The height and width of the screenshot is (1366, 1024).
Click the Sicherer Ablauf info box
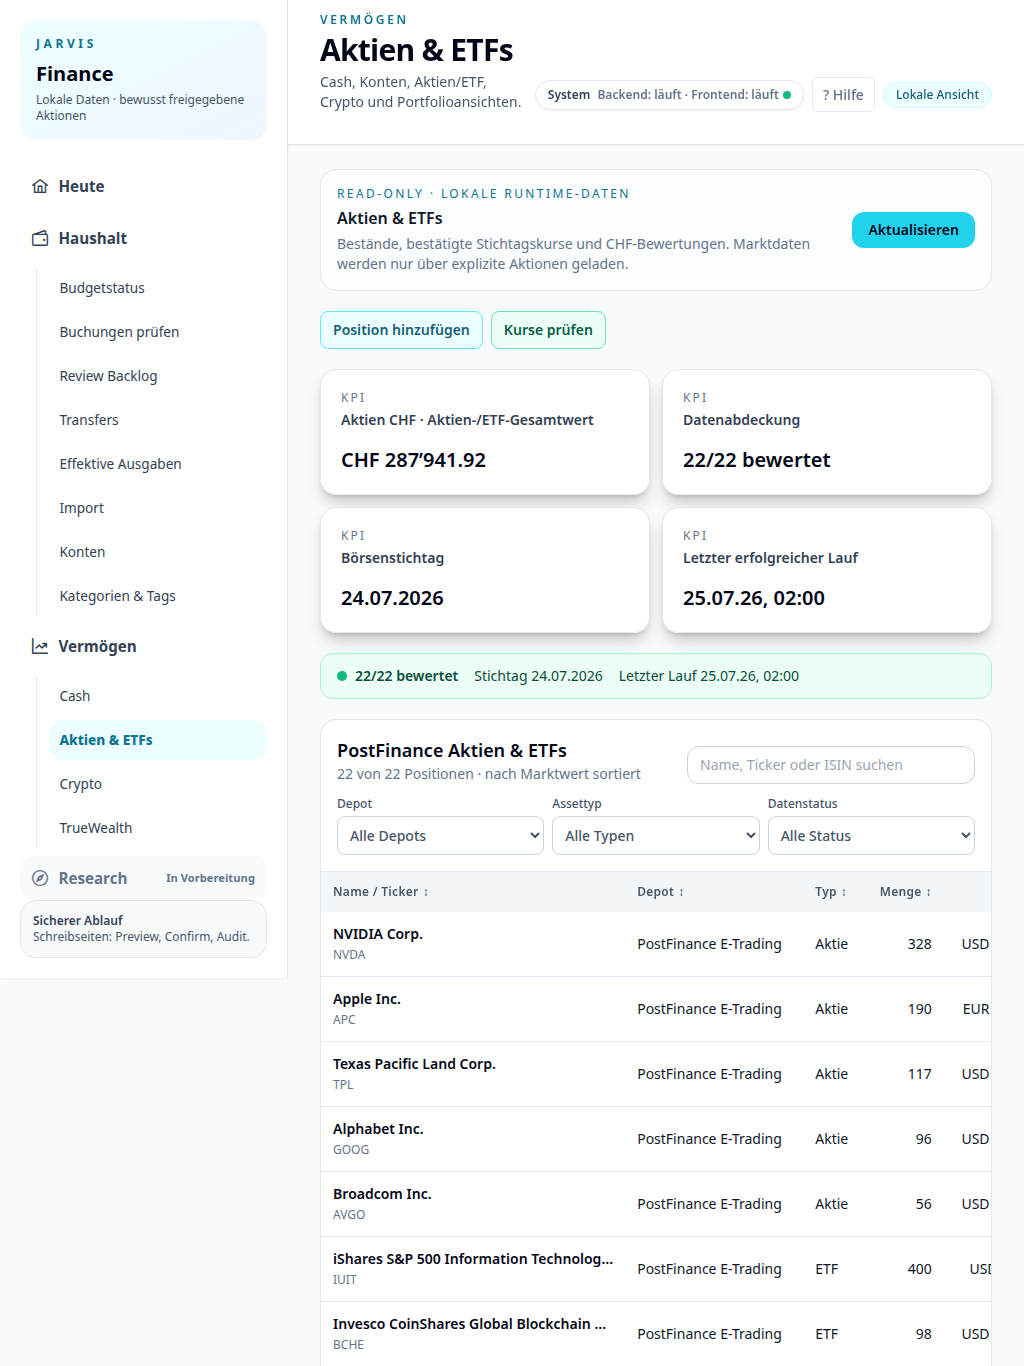pyautogui.click(x=143, y=929)
